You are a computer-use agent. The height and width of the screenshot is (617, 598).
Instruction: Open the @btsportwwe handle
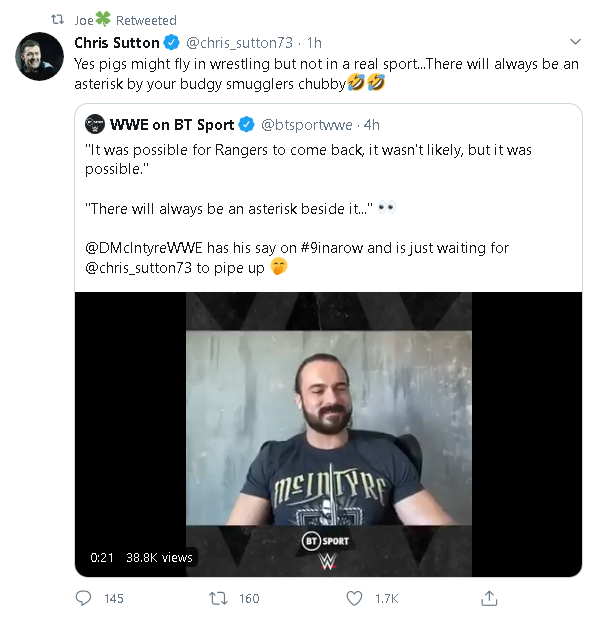[x=307, y=125]
